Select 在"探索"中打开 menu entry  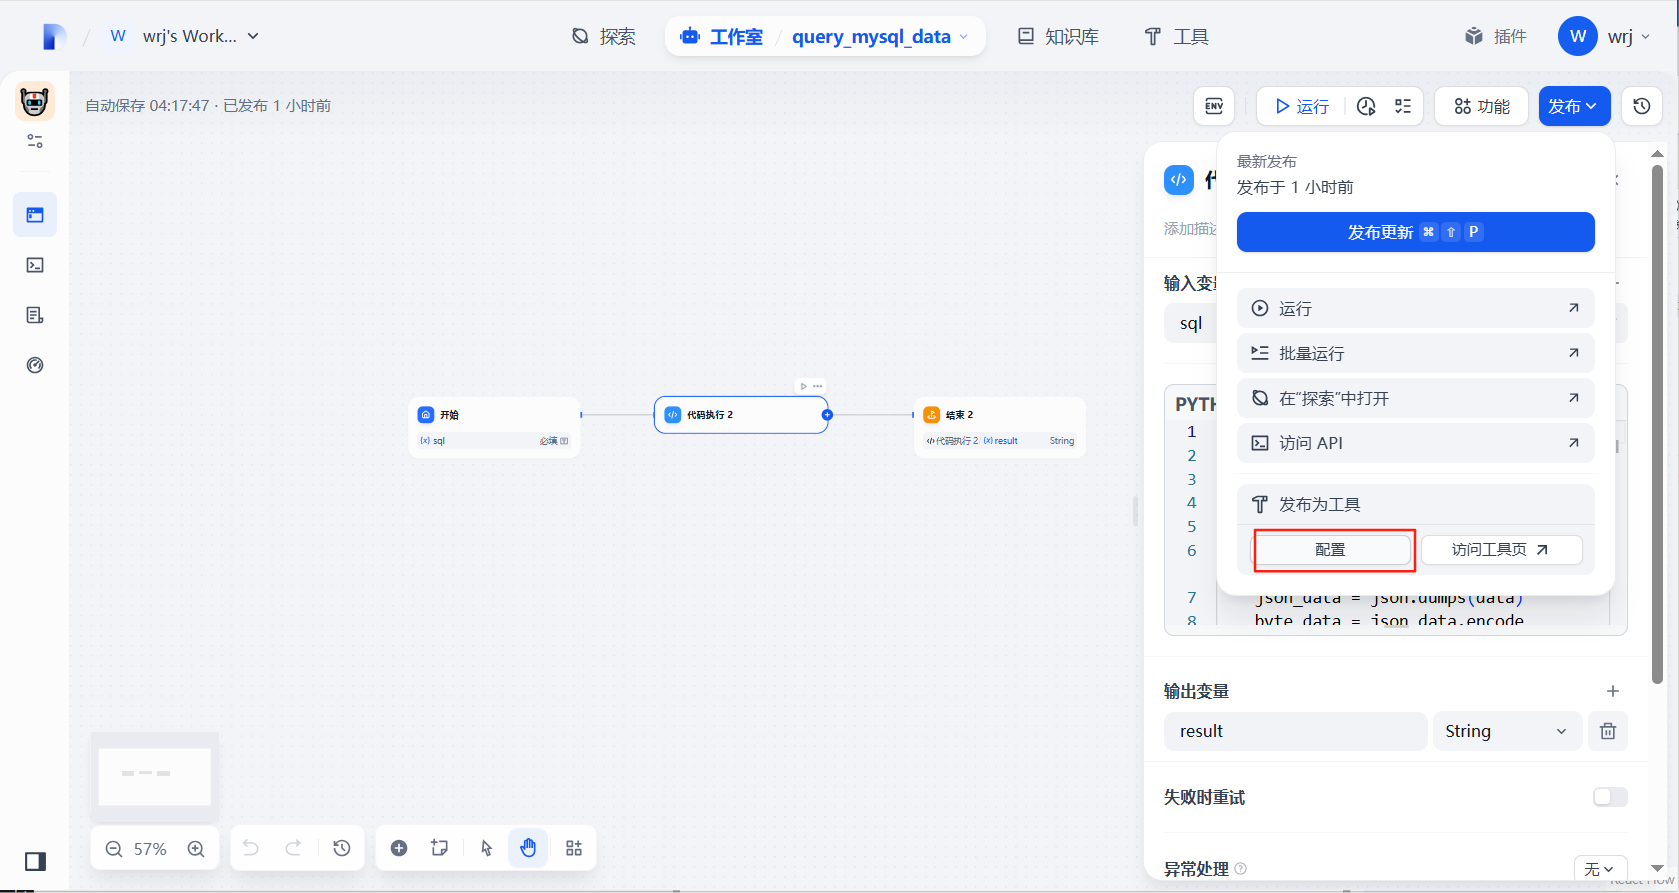coord(1415,398)
